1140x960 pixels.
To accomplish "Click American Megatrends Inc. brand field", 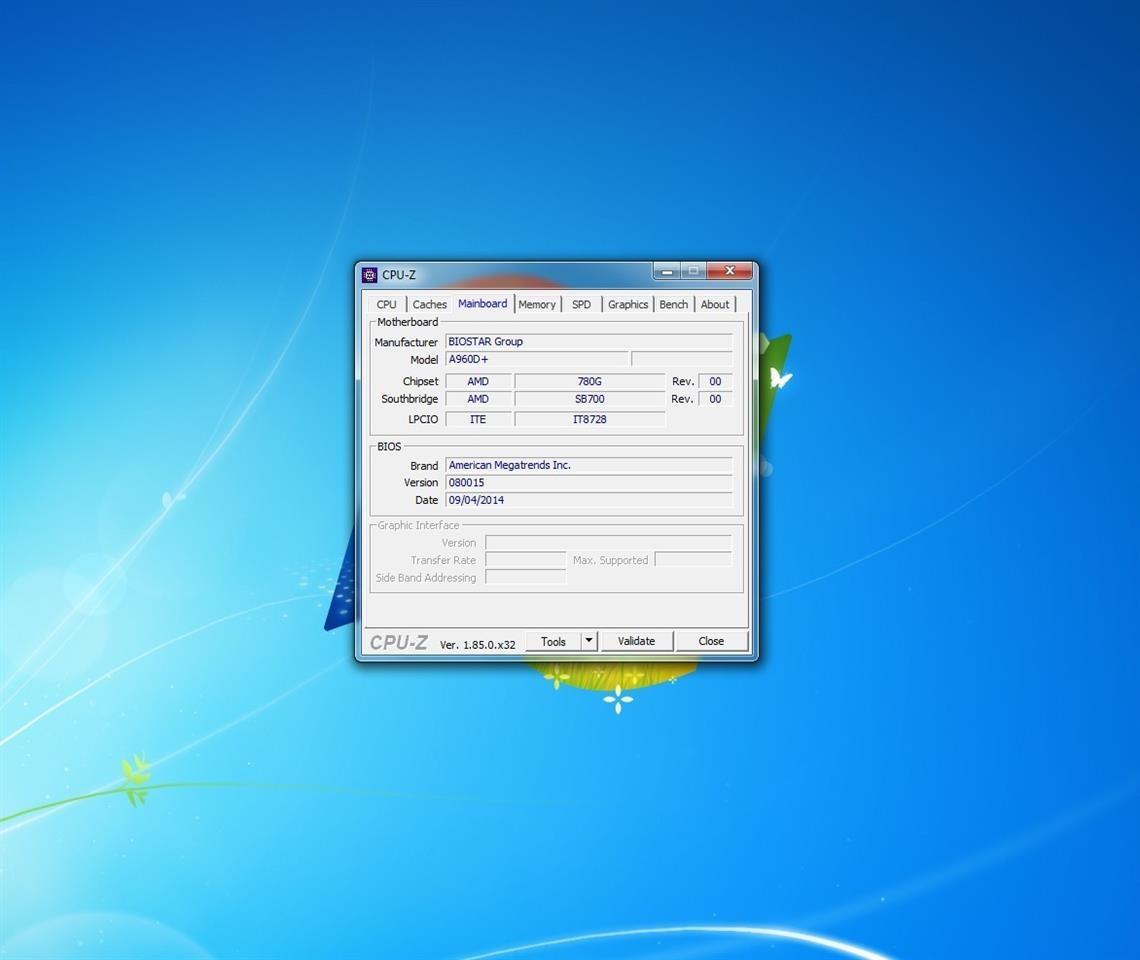I will [x=588, y=465].
